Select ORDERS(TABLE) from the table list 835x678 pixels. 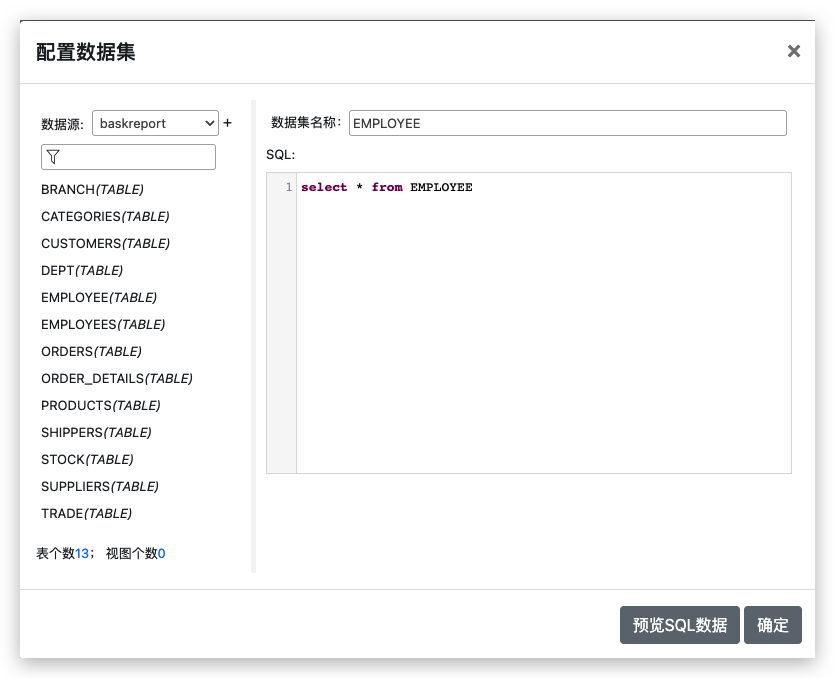tap(91, 352)
